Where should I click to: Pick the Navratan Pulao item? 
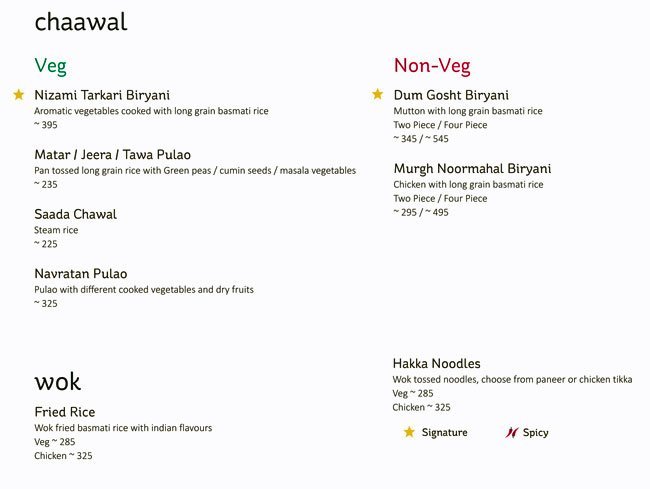point(81,274)
